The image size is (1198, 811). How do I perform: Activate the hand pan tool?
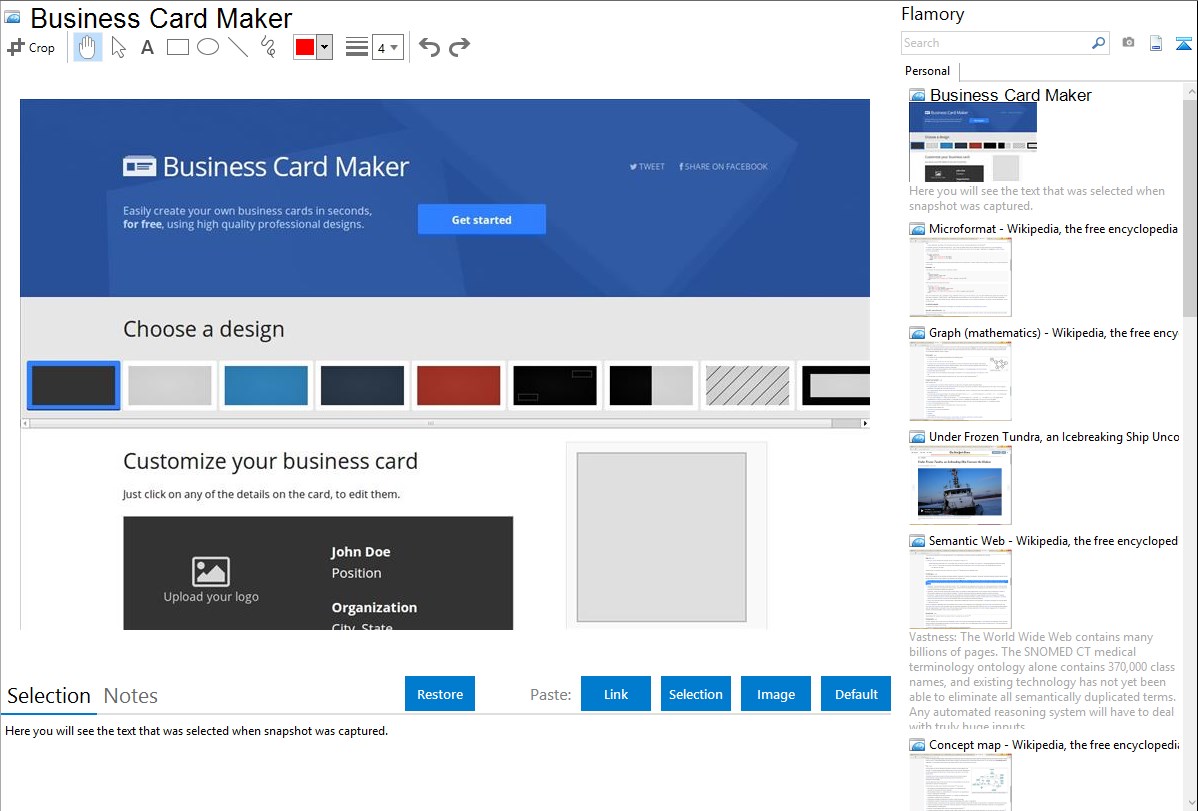coord(87,47)
